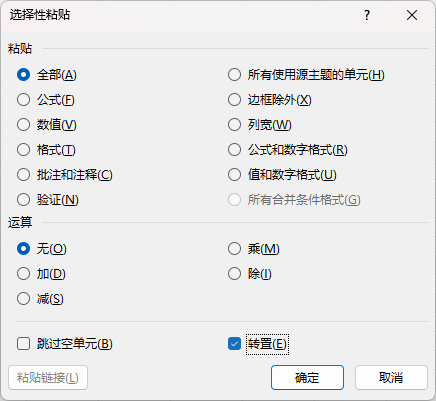Open the dialog help question mark
436x401 pixels.
pyautogui.click(x=367, y=15)
